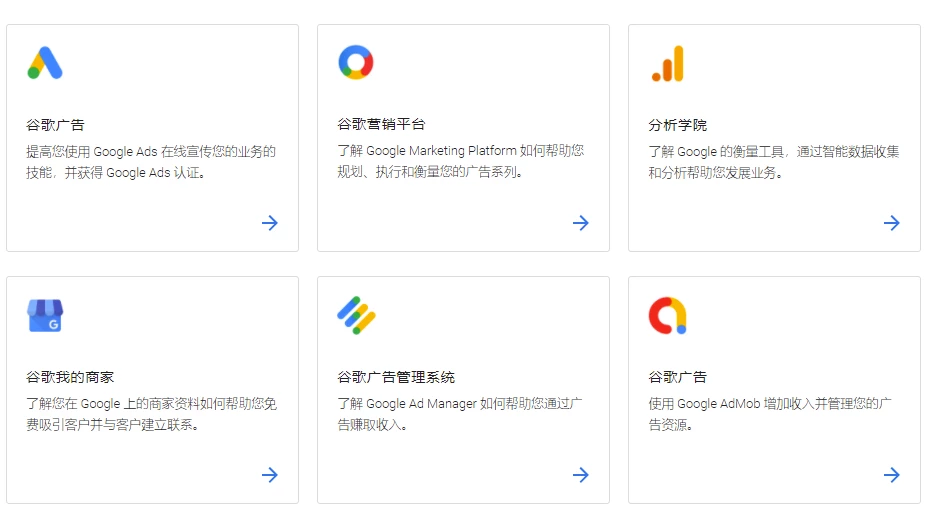Open 谷歌广告 Google Ads card via its arrow
Screen dimensions: 939x515
pyautogui.click(x=270, y=223)
